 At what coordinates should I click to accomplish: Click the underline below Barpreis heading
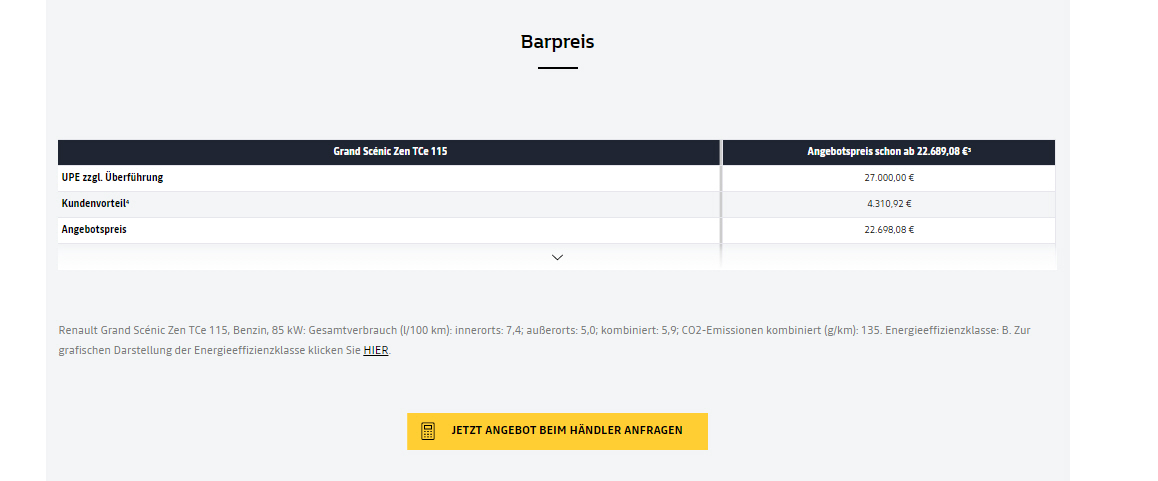[558, 68]
